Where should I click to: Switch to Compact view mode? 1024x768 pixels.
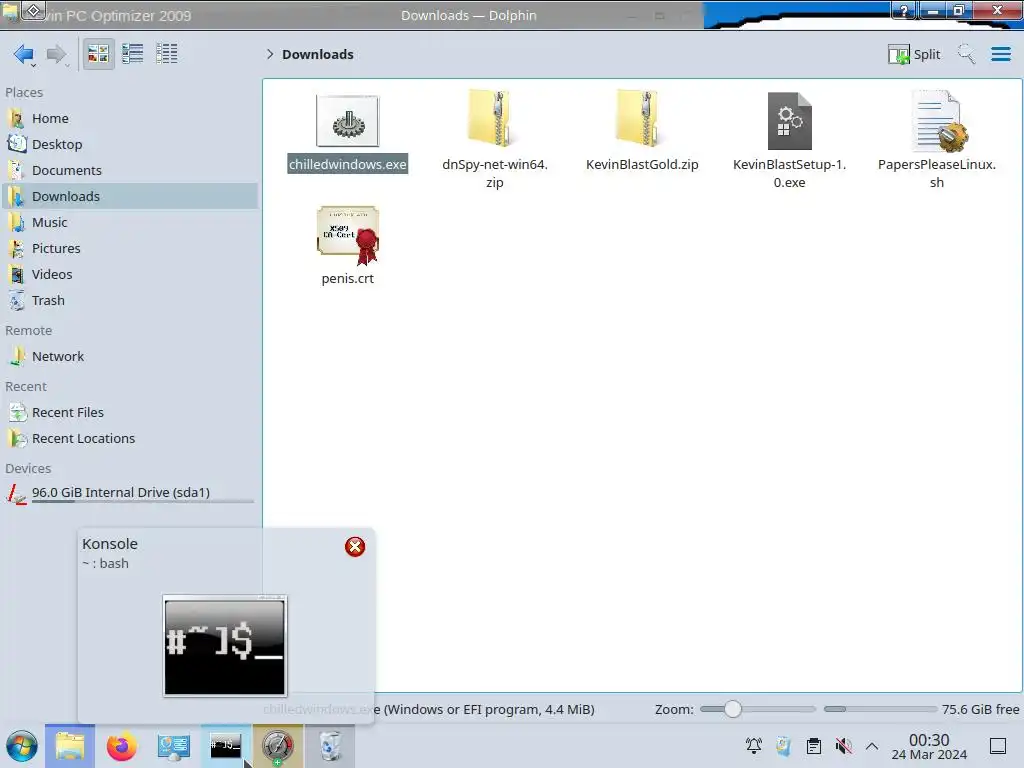tap(133, 54)
